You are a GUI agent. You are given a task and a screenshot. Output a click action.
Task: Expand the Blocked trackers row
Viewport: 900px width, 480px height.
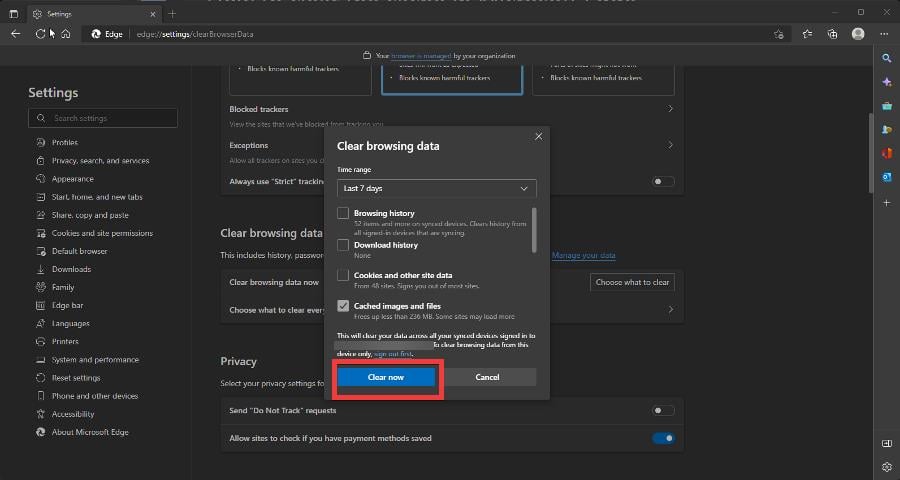(670, 109)
